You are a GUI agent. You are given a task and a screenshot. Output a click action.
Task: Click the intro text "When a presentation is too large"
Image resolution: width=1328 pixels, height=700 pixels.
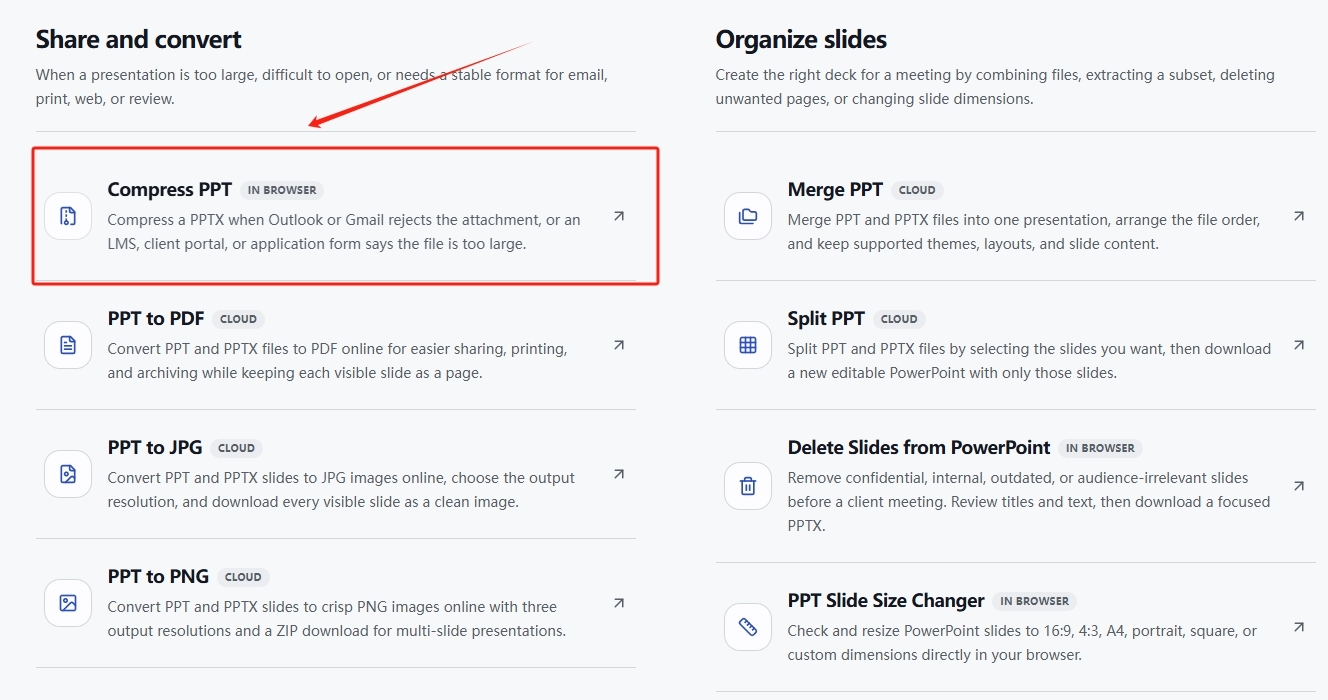coord(322,87)
